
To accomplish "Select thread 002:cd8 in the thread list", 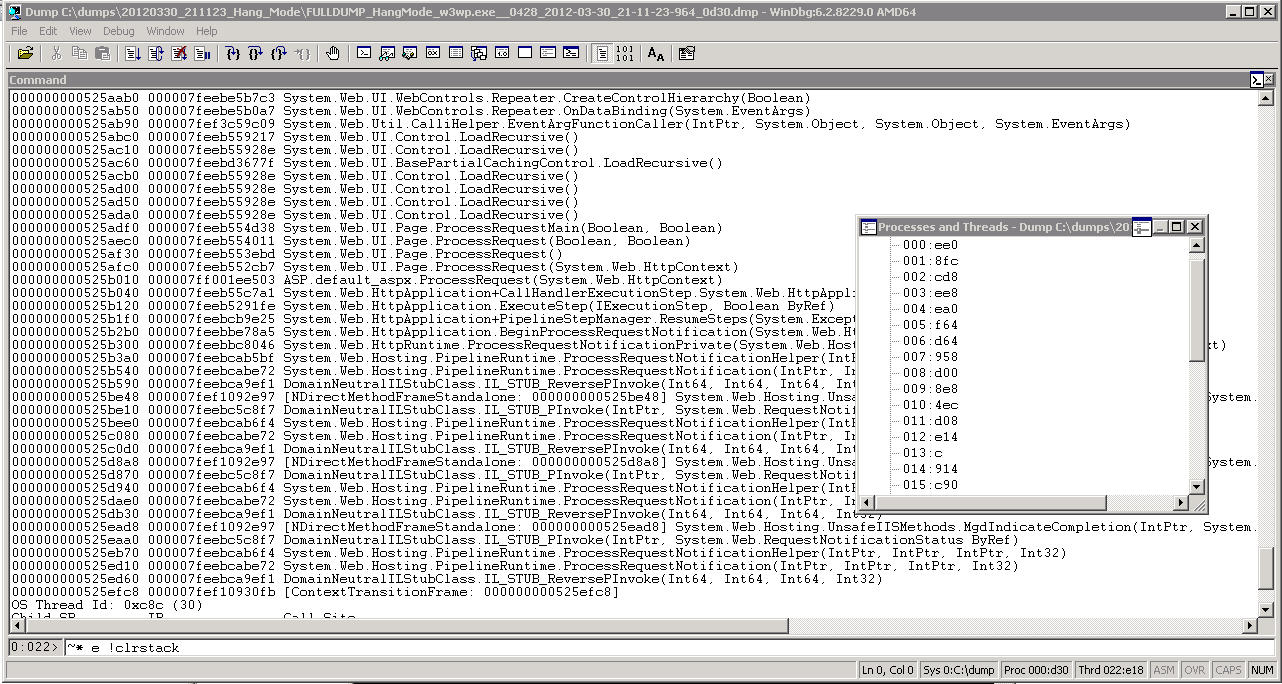I will tap(930, 277).
